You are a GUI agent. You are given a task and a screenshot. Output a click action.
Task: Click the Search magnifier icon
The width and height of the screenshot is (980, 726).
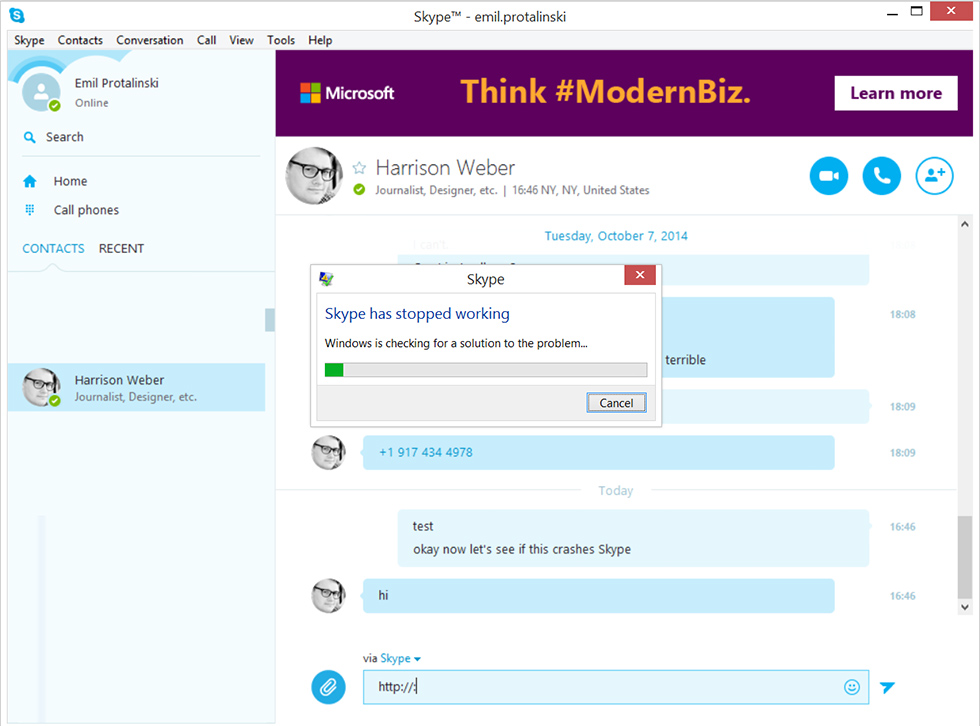pos(30,137)
